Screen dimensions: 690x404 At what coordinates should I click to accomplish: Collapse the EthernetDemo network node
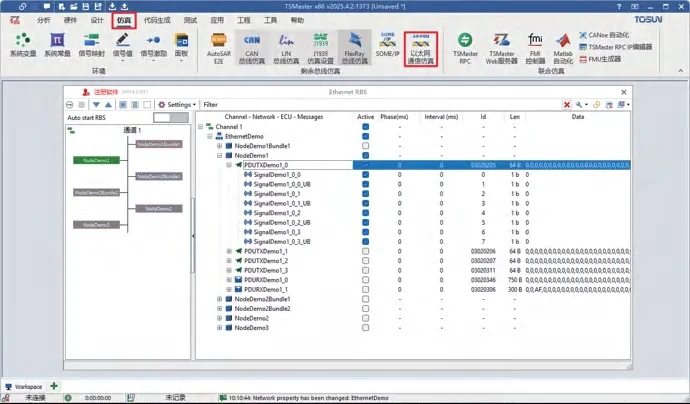(x=210, y=136)
